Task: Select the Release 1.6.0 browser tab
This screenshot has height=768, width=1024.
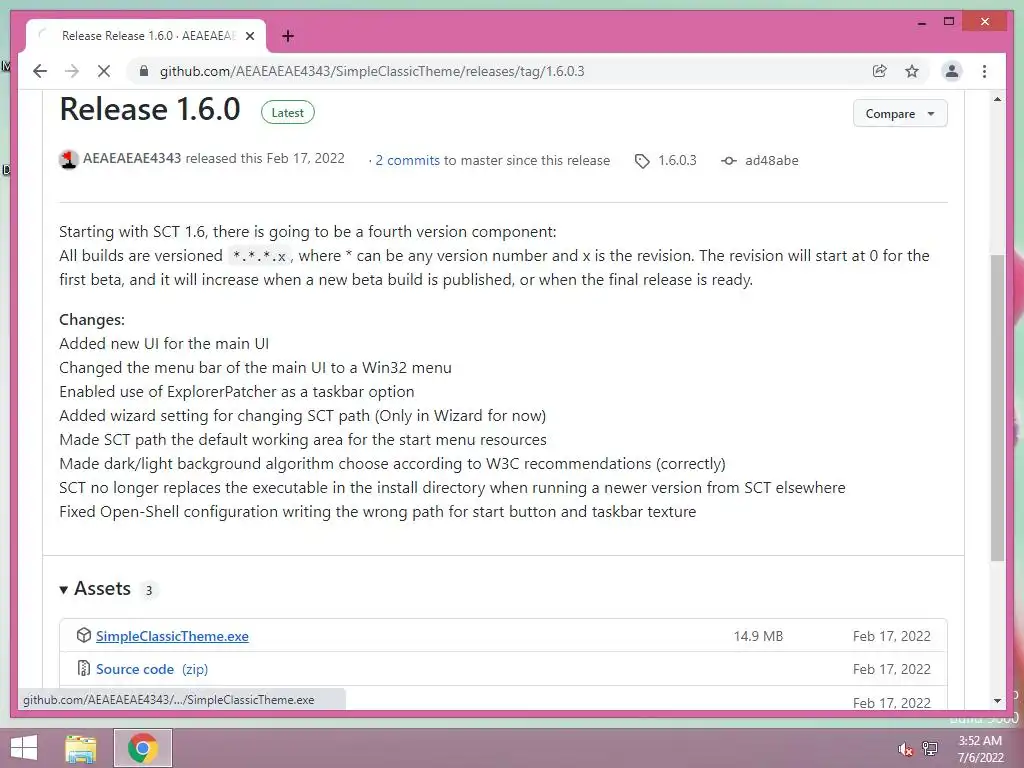Action: [146, 36]
